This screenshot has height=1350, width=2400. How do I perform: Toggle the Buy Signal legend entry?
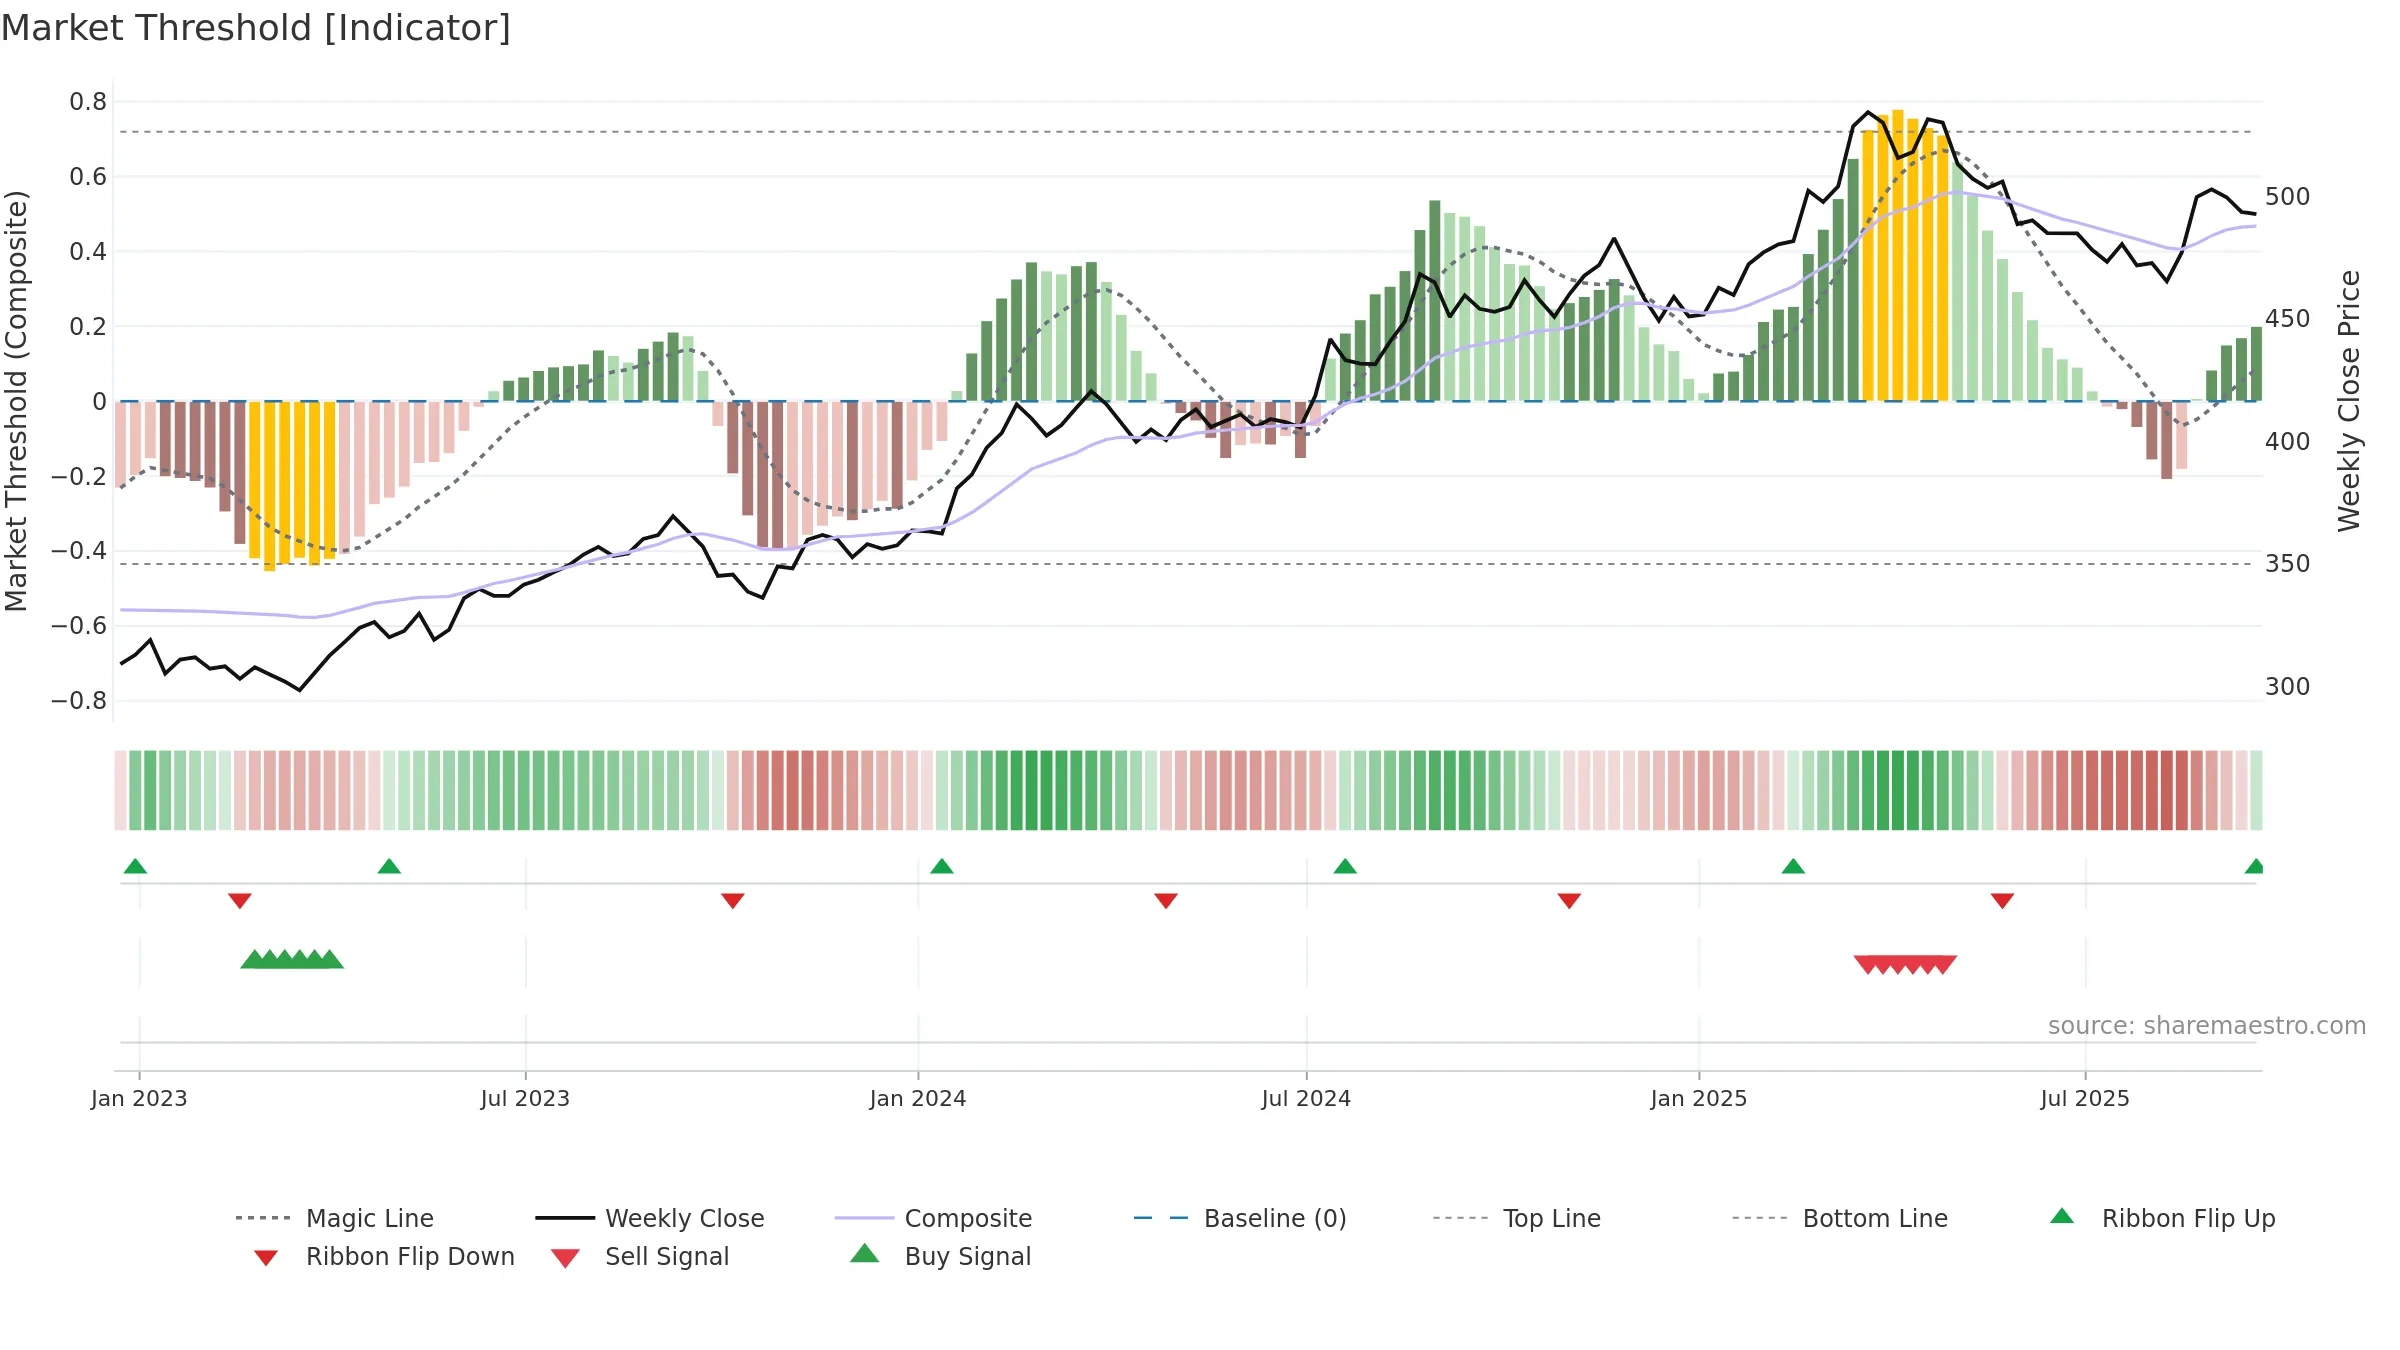coord(940,1256)
